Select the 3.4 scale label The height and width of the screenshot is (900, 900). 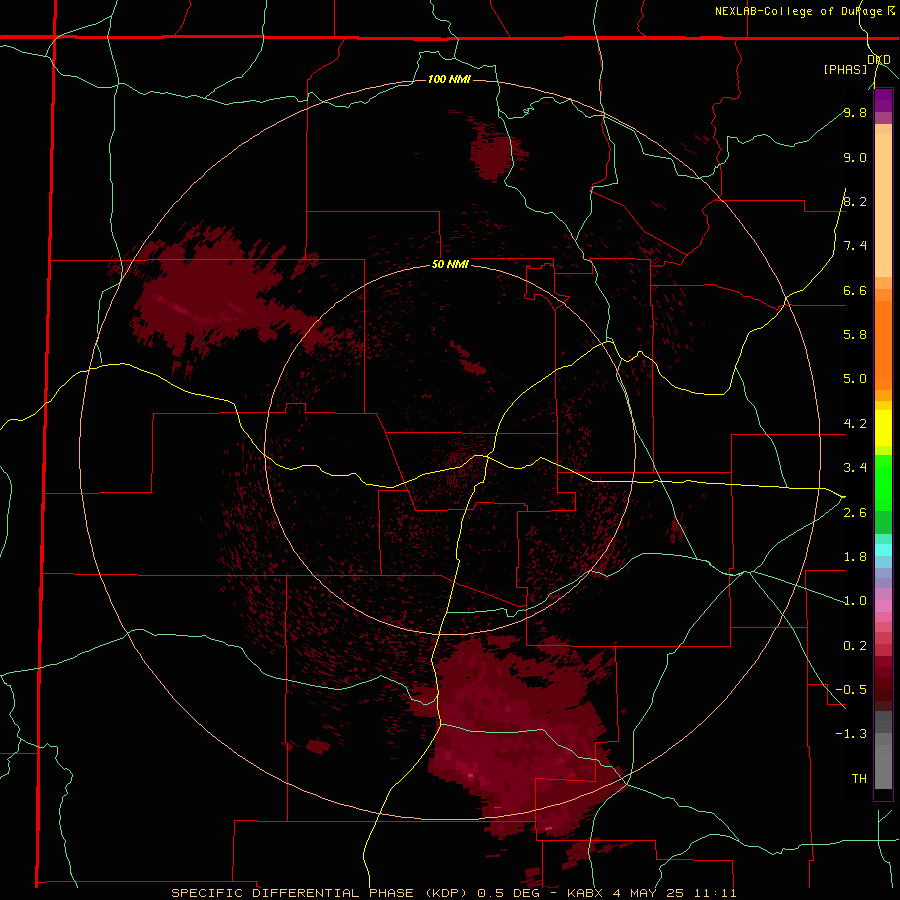click(855, 468)
